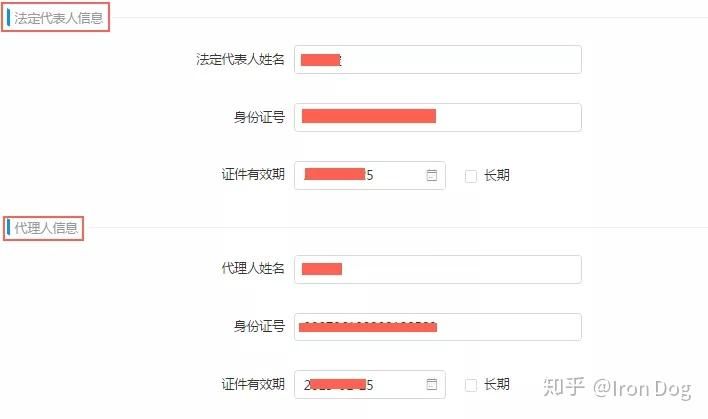Screen dimensions: 708x419
Task: Enable 长期 checkbox under 代理人信息
Action: pos(471,385)
